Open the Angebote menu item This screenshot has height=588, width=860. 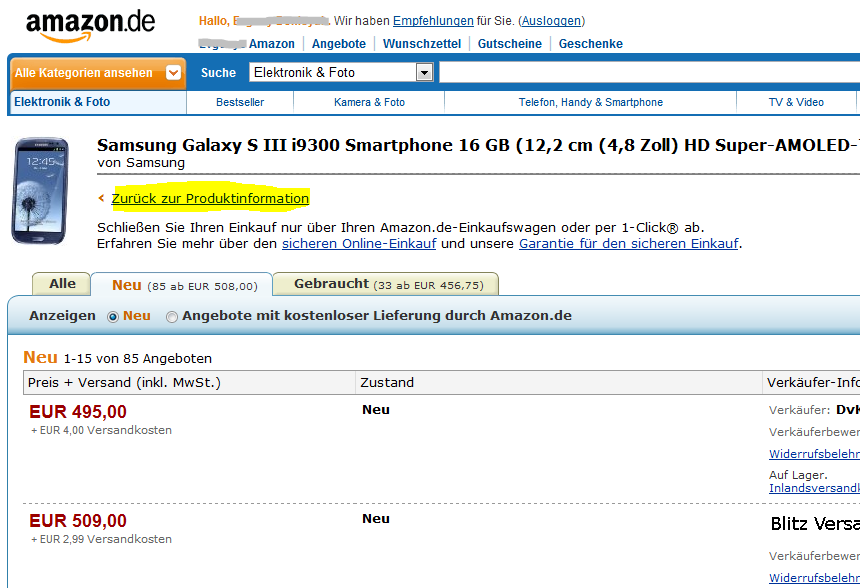click(x=338, y=44)
